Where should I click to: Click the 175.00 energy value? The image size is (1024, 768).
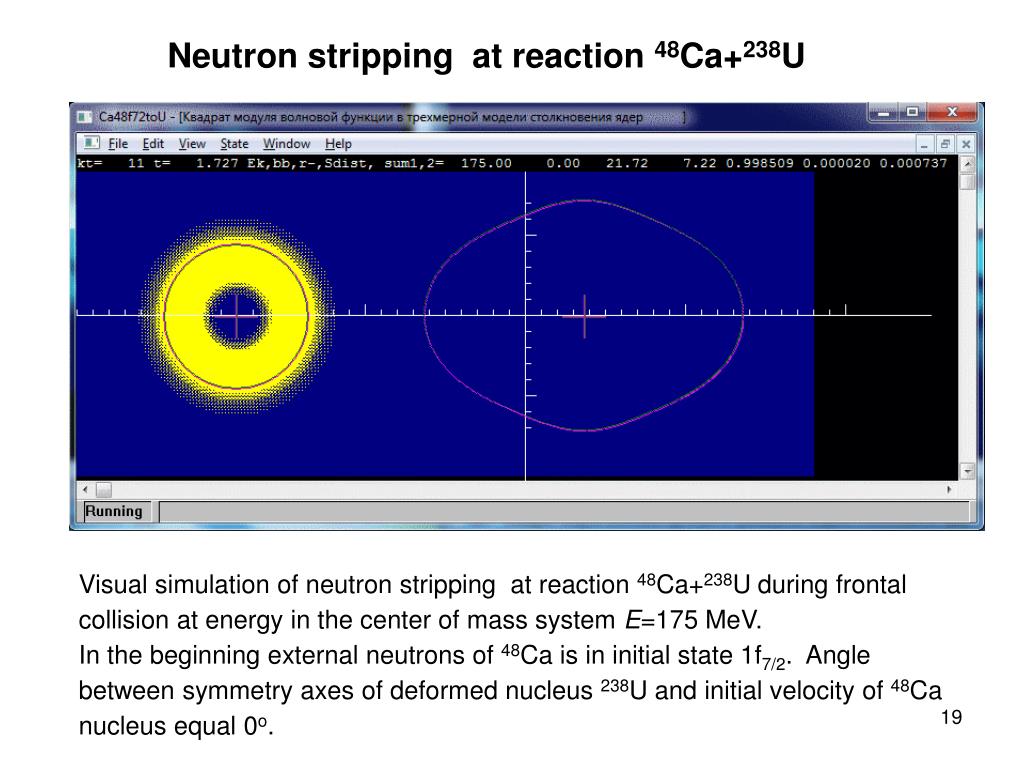pyautogui.click(x=486, y=163)
